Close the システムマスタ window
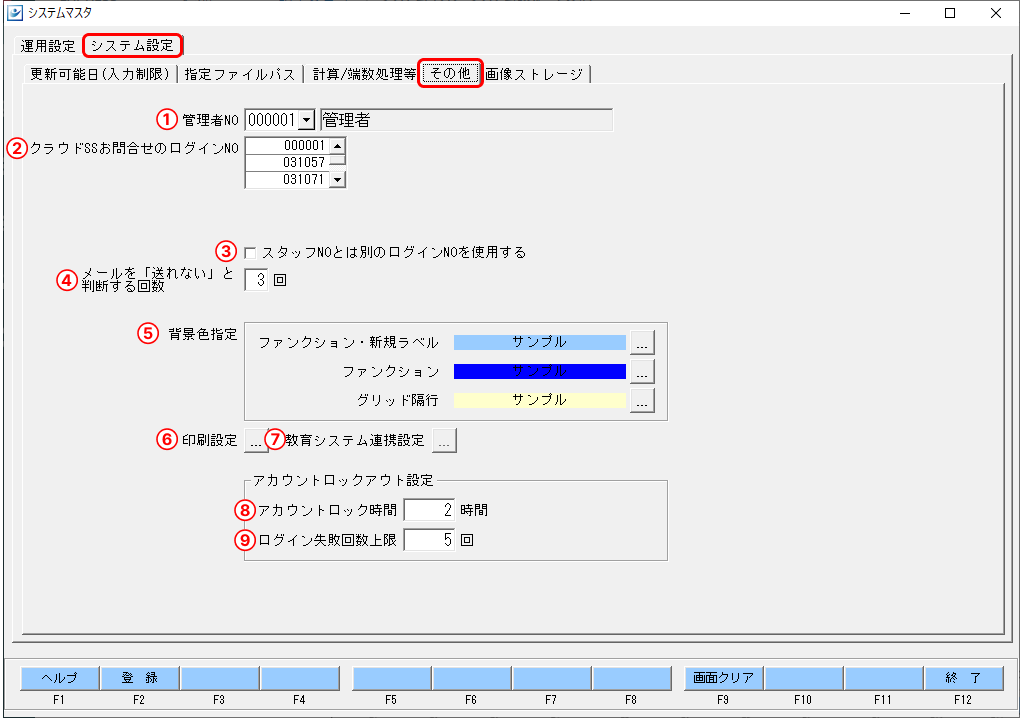 (996, 13)
